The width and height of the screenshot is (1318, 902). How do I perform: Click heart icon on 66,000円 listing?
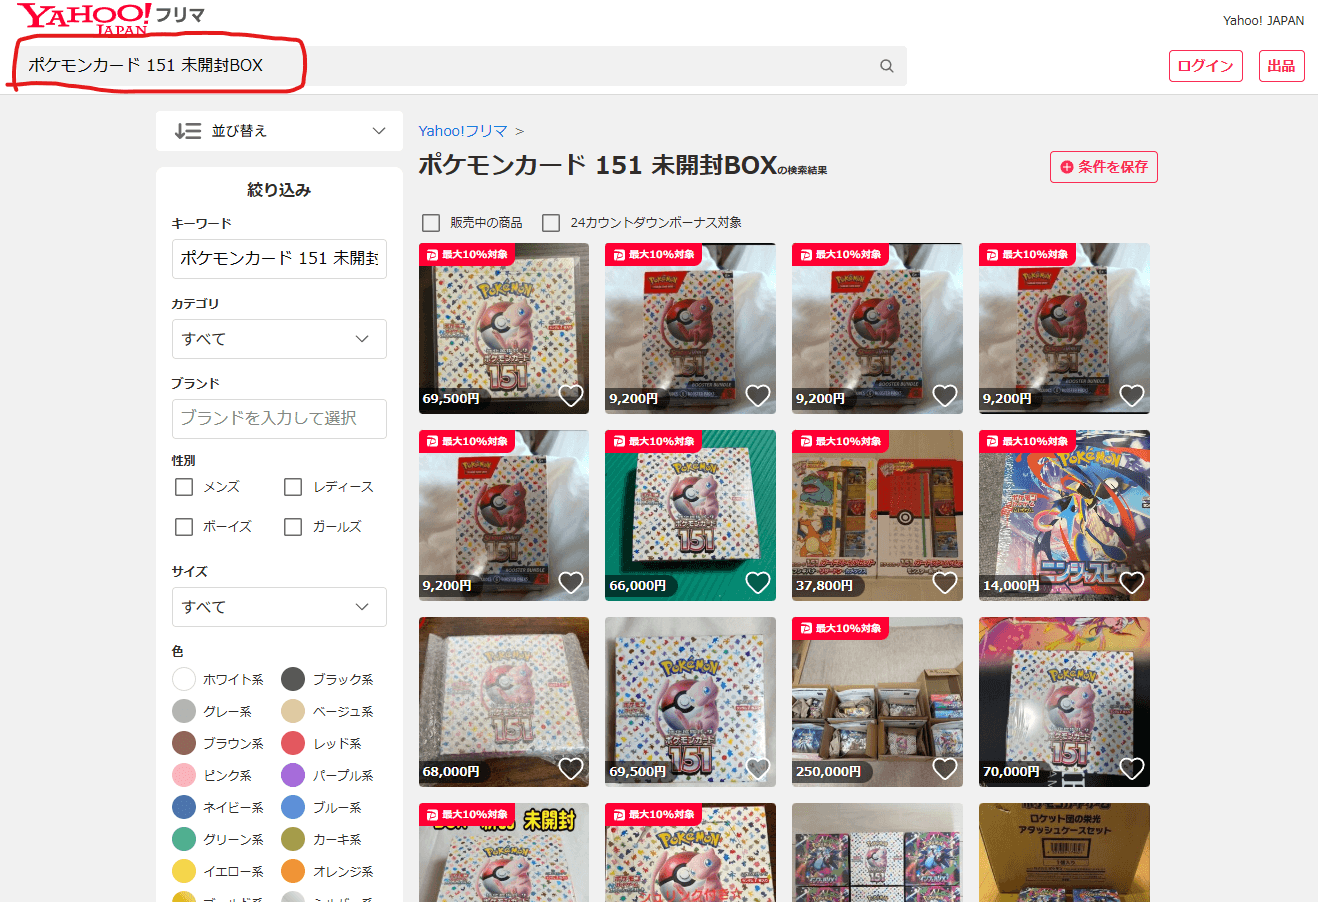pyautogui.click(x=758, y=583)
